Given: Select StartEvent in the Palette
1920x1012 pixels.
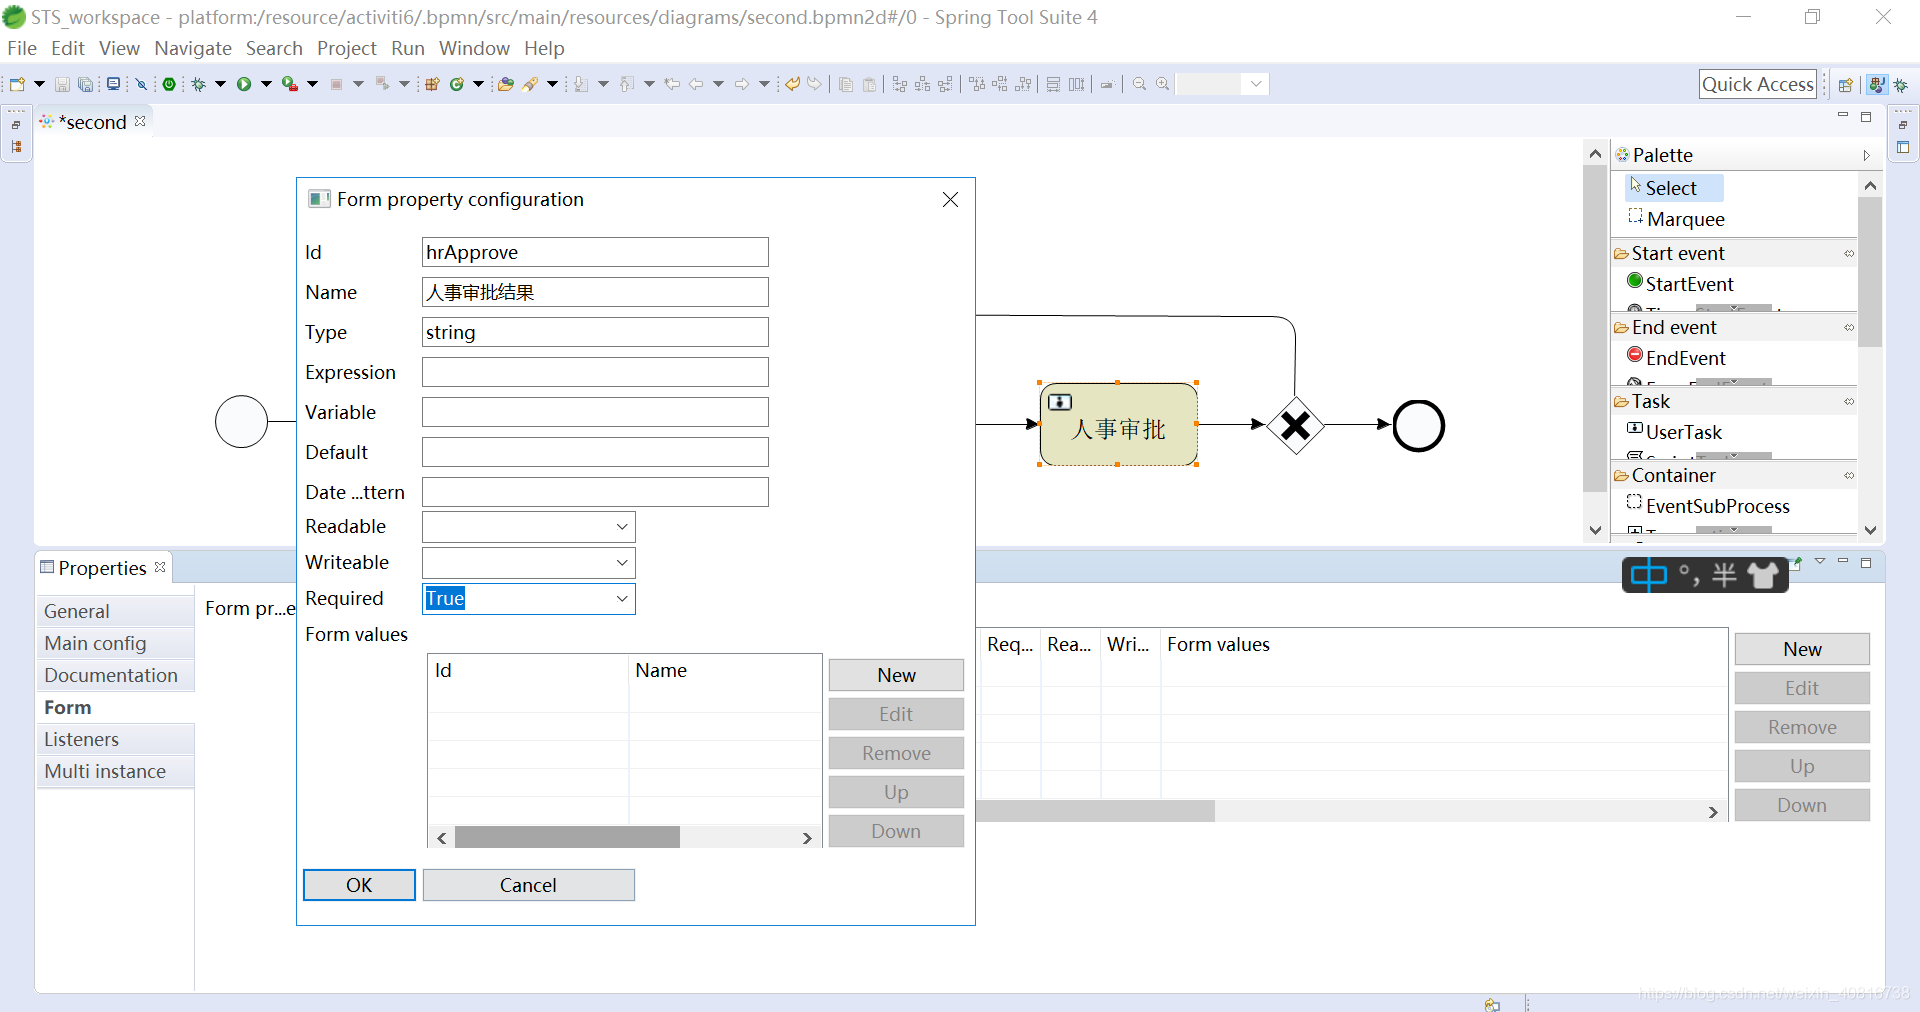Looking at the screenshot, I should (1681, 284).
